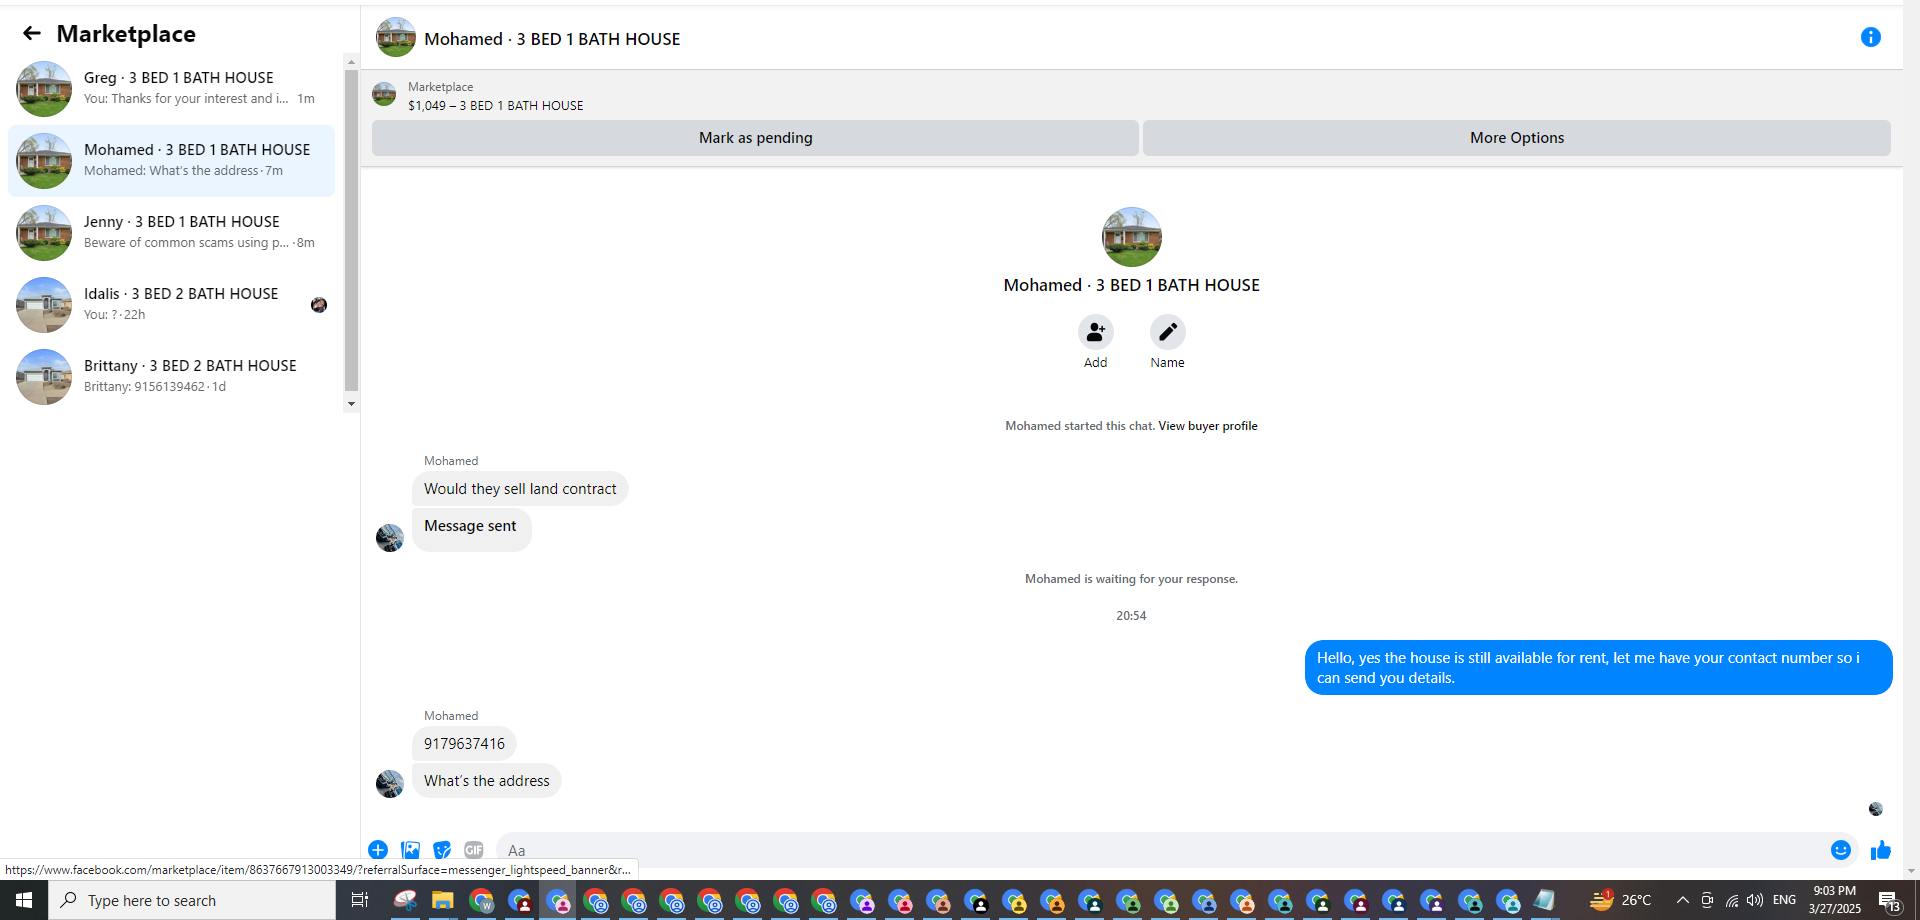Open Jenny's 3 BED 1 BATH conversation
Screen dimensions: 1920x920
[171, 232]
